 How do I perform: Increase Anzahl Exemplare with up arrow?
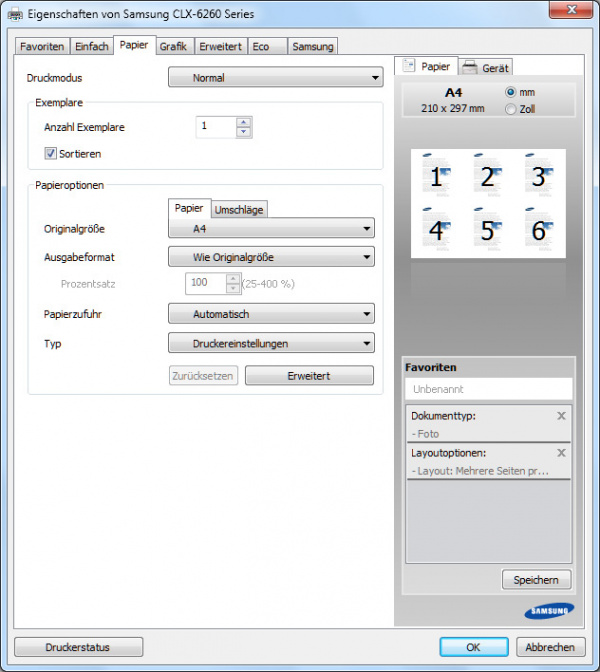click(243, 122)
